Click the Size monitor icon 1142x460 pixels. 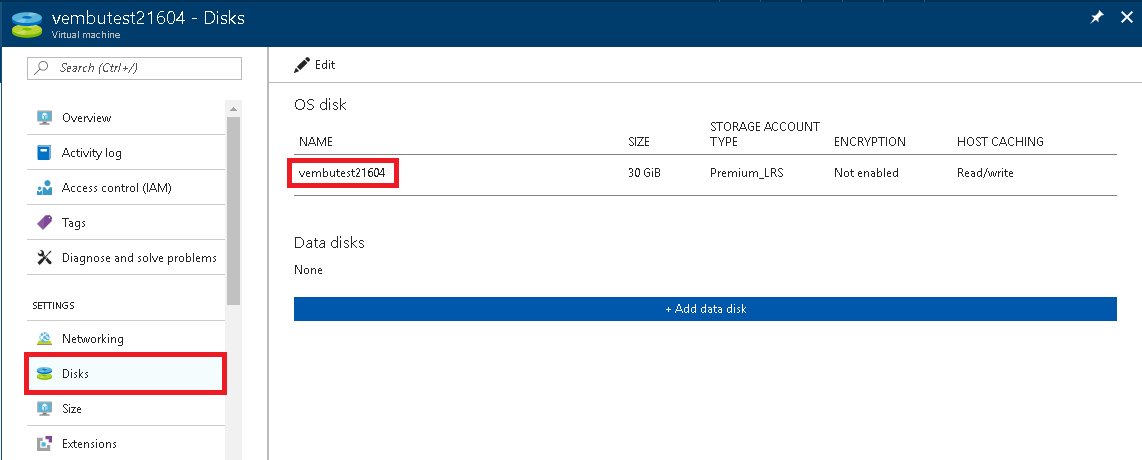(x=44, y=408)
